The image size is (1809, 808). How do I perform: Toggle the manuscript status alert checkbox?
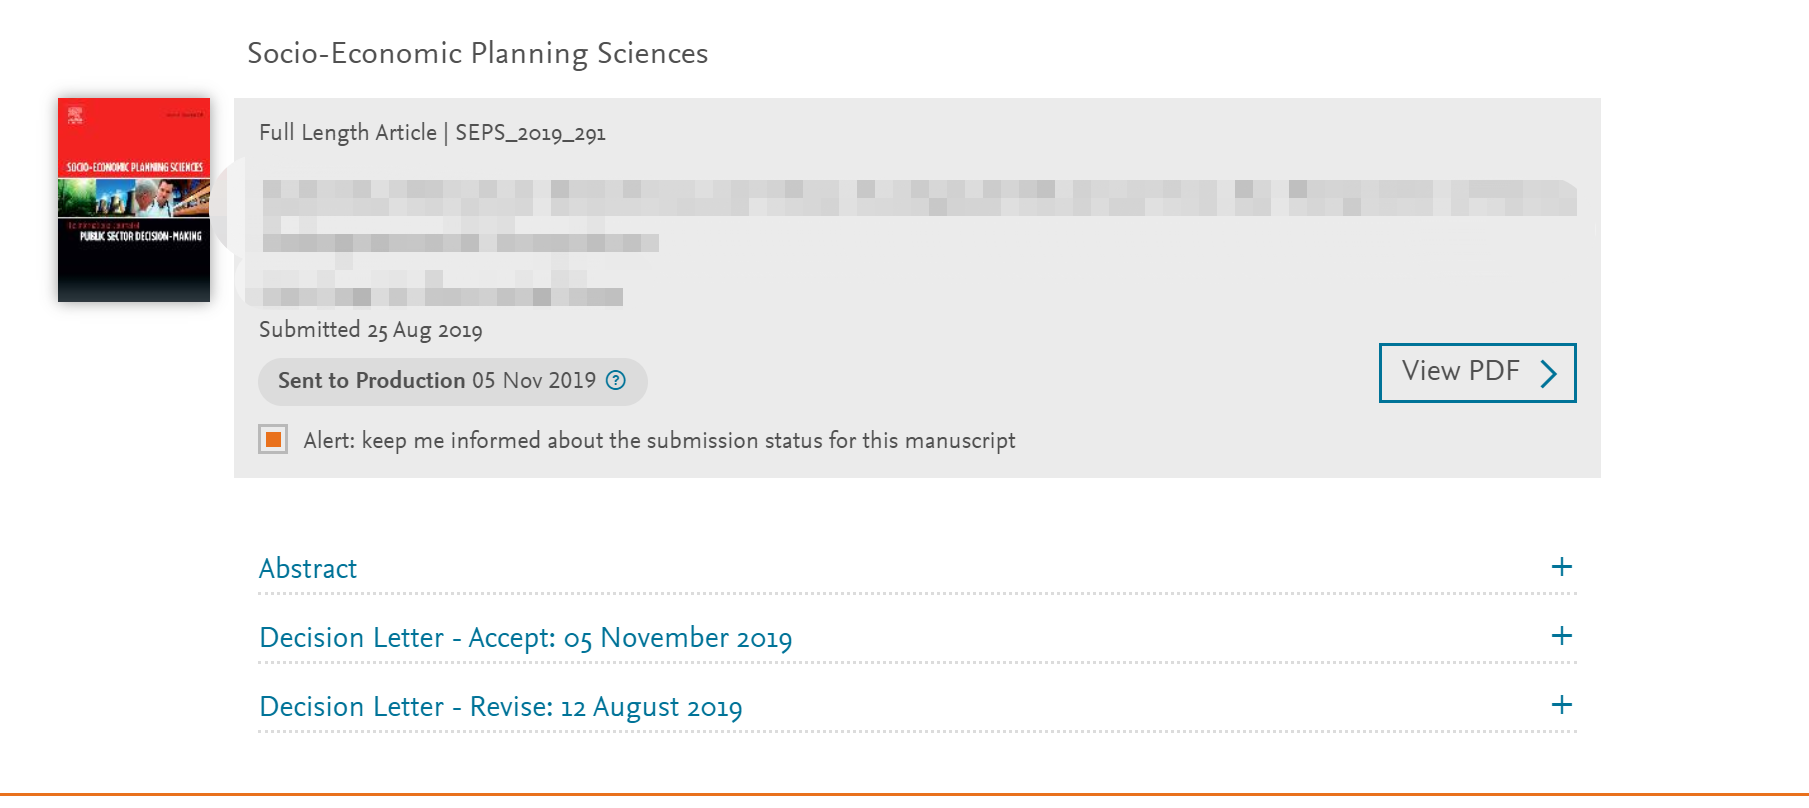coord(273,439)
